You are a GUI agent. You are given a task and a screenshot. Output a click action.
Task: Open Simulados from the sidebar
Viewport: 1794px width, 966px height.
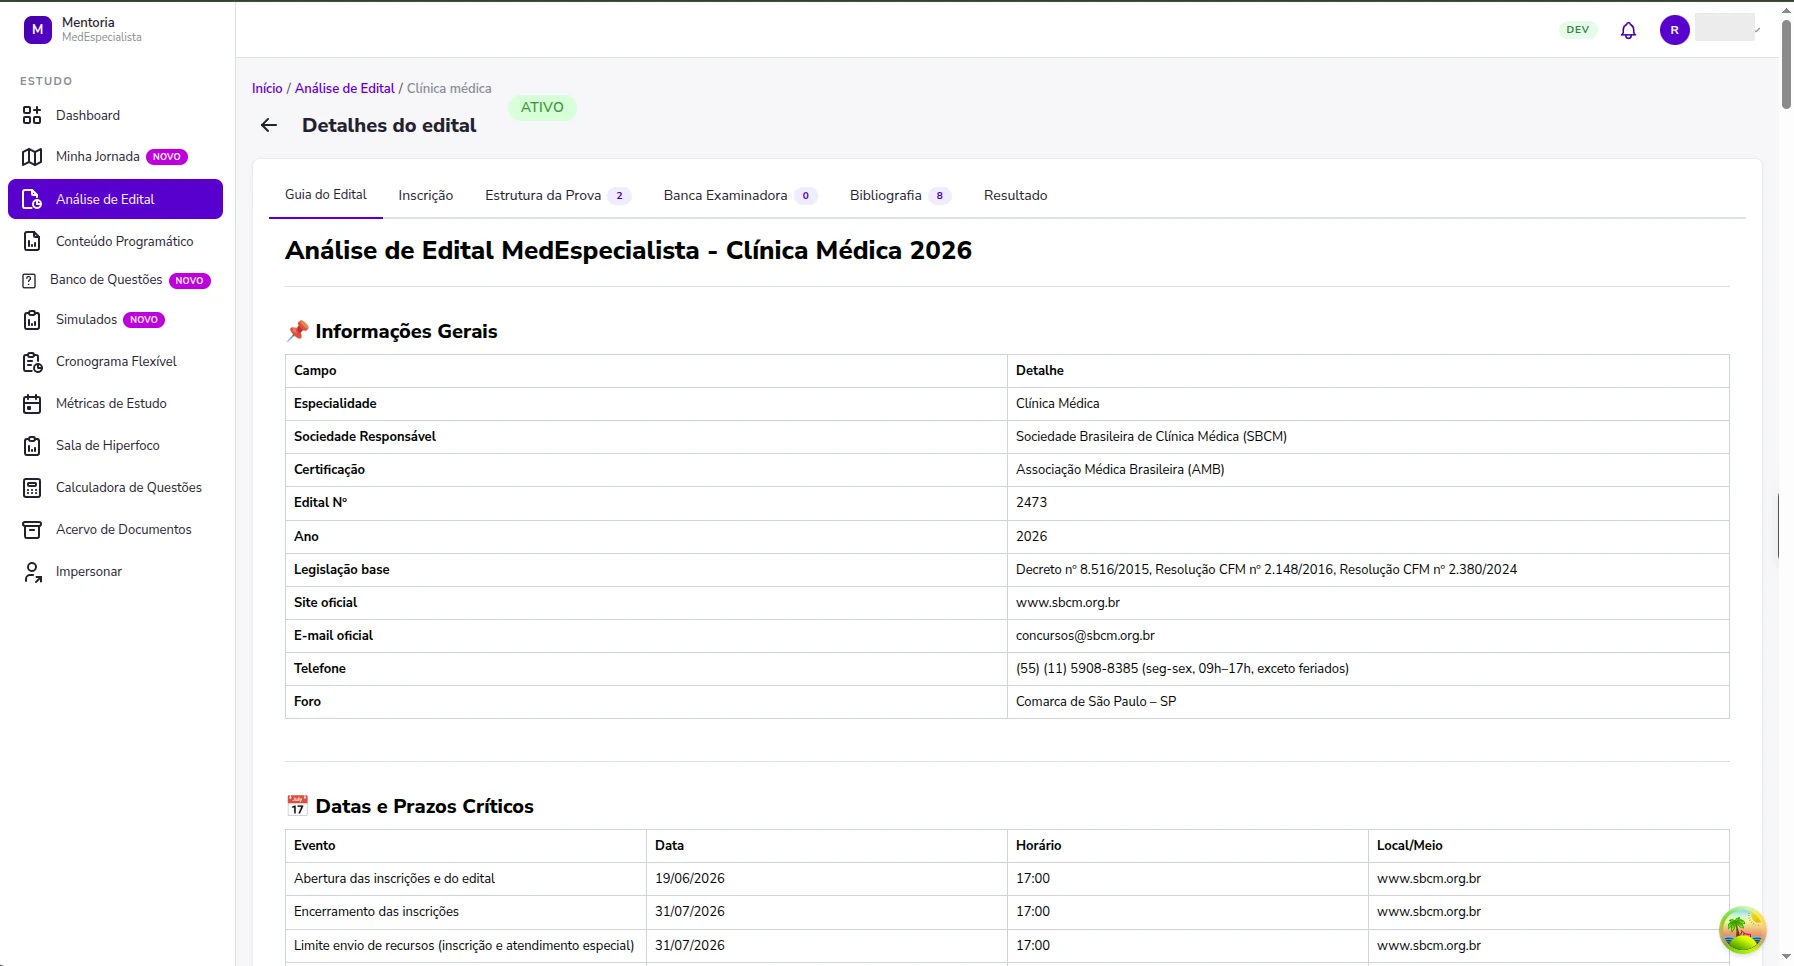[115, 320]
